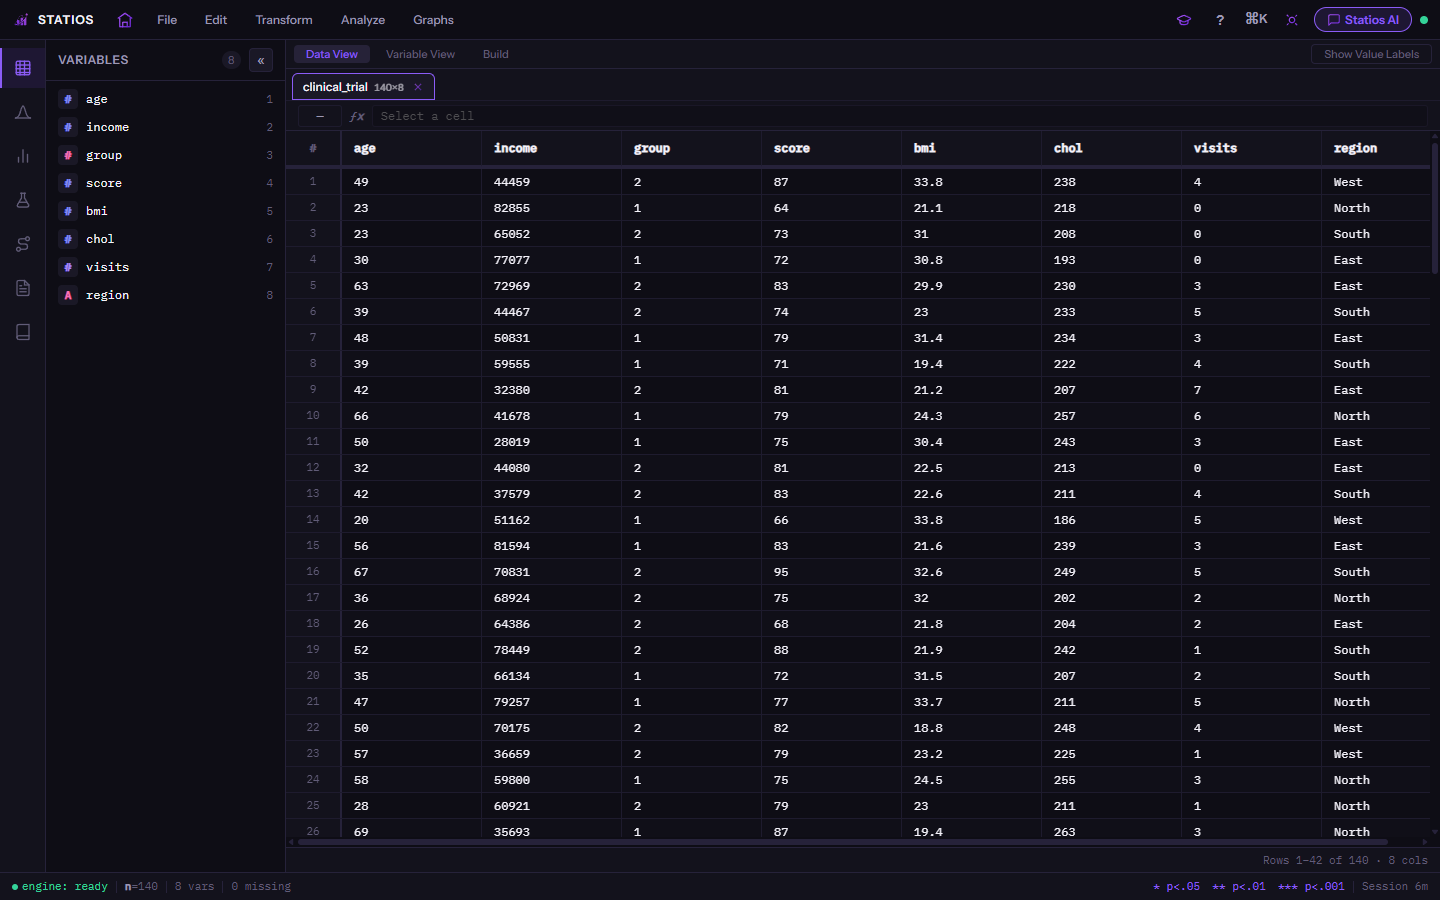Click the cell reference dash box
1440x900 pixels.
pyautogui.click(x=320, y=116)
